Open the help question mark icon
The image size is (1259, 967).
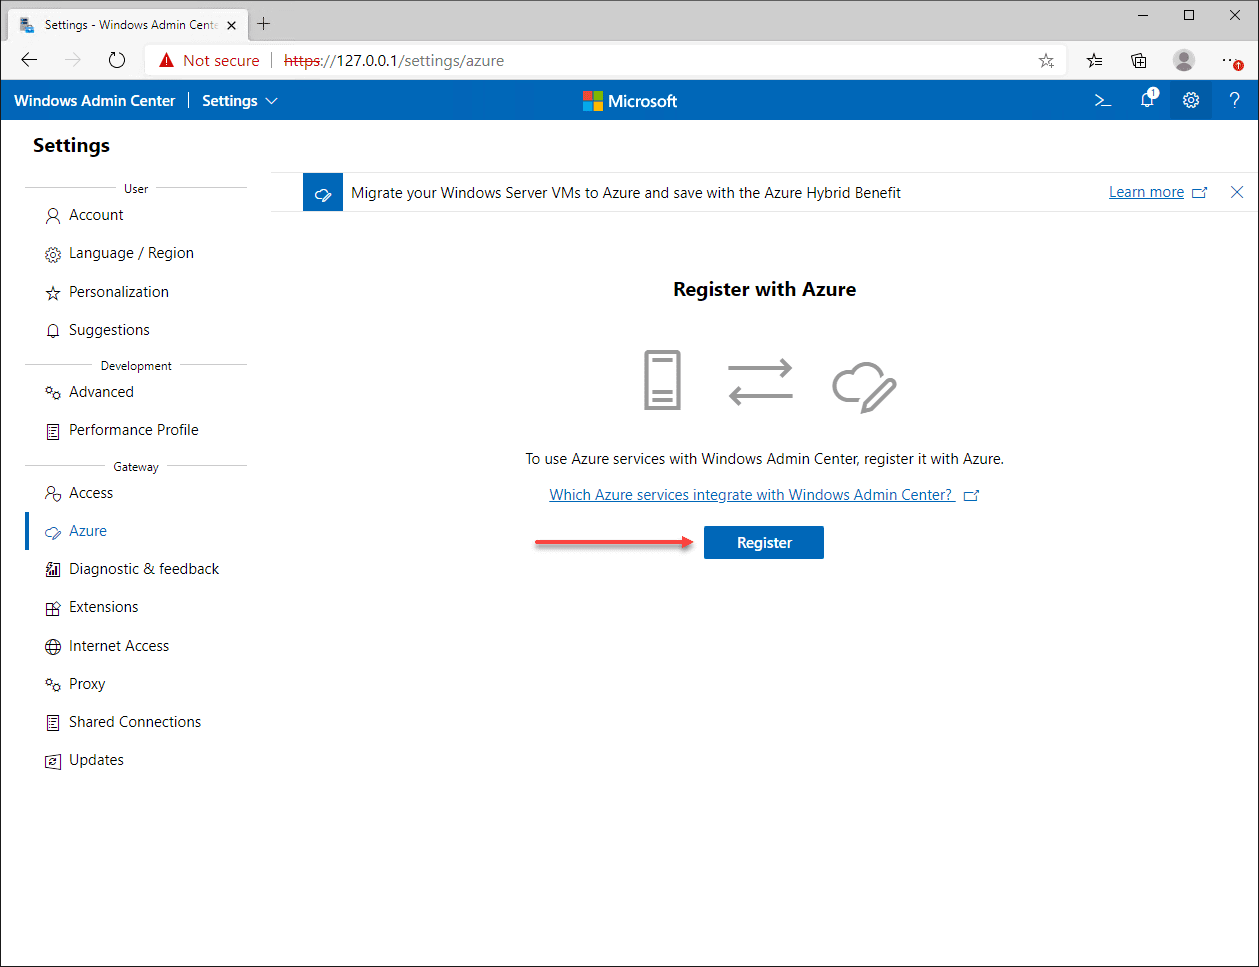[1235, 100]
